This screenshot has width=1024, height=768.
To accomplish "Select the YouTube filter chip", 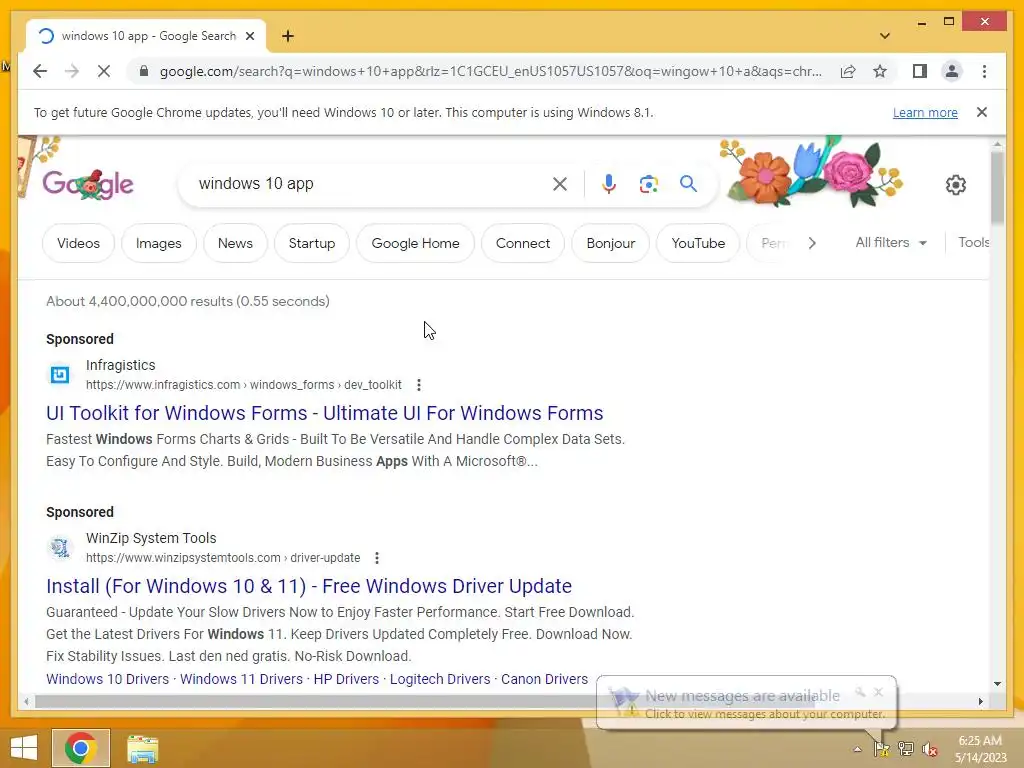I will pos(697,243).
